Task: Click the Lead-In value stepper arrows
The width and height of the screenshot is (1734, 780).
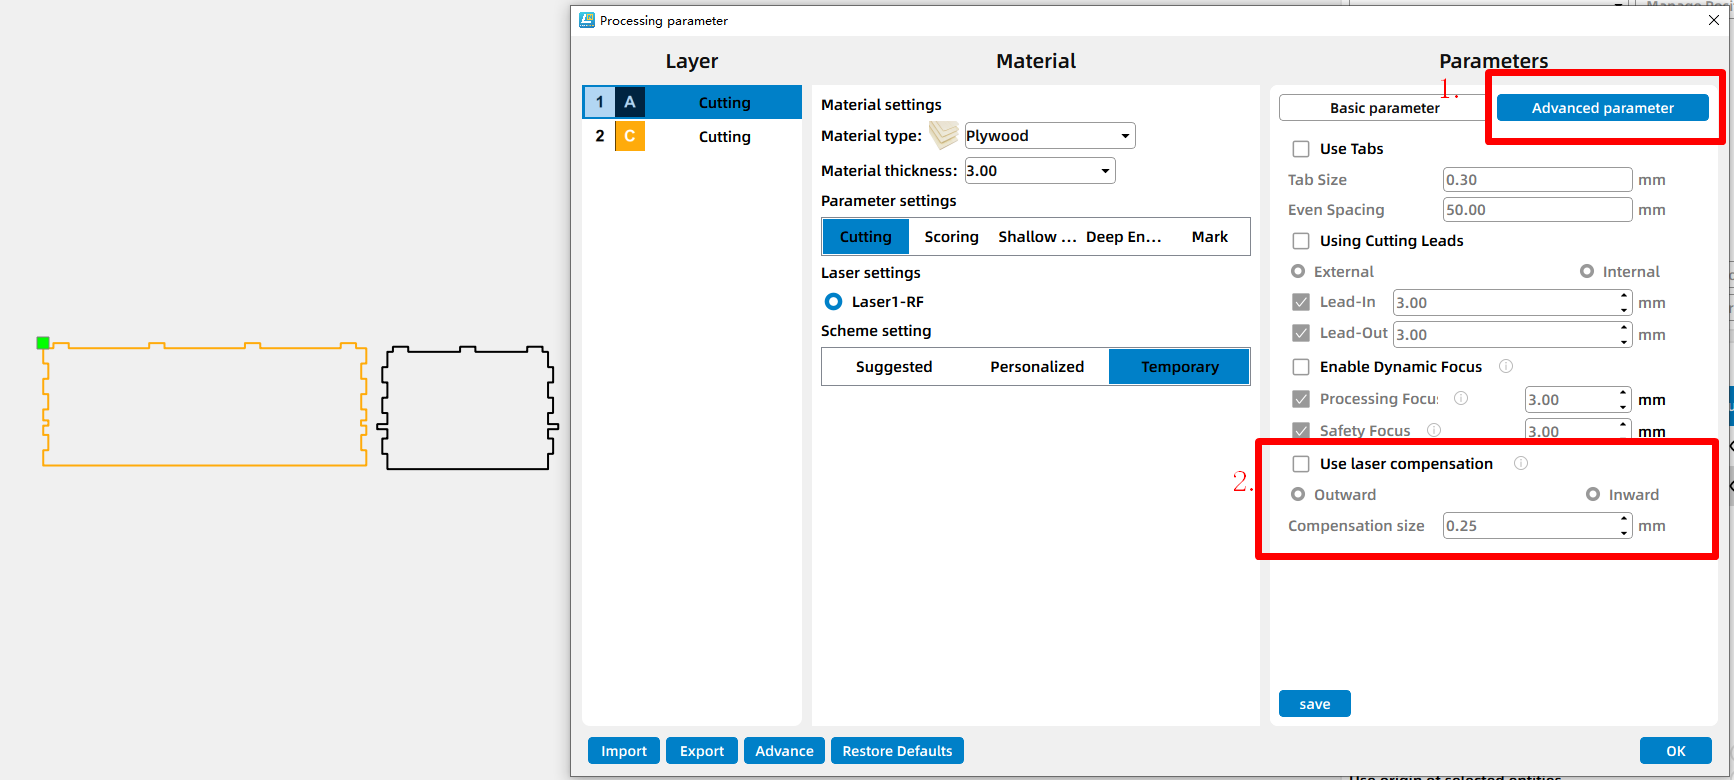Action: 1624,302
